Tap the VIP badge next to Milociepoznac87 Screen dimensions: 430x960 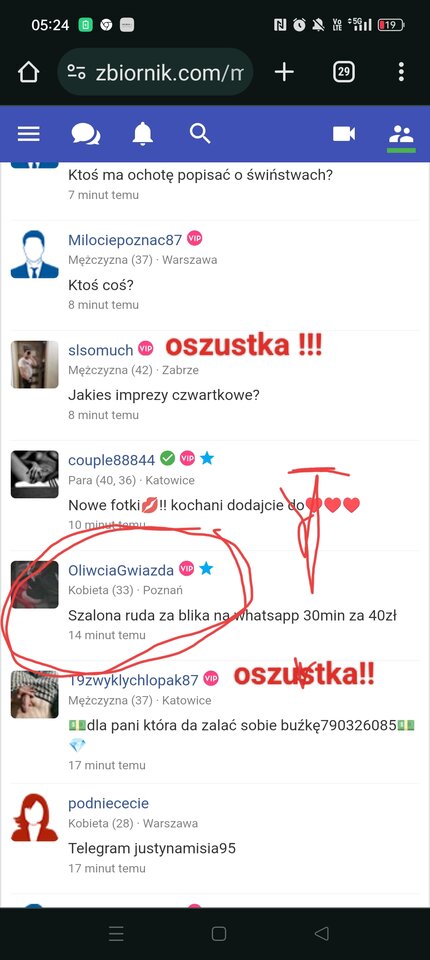coord(195,238)
